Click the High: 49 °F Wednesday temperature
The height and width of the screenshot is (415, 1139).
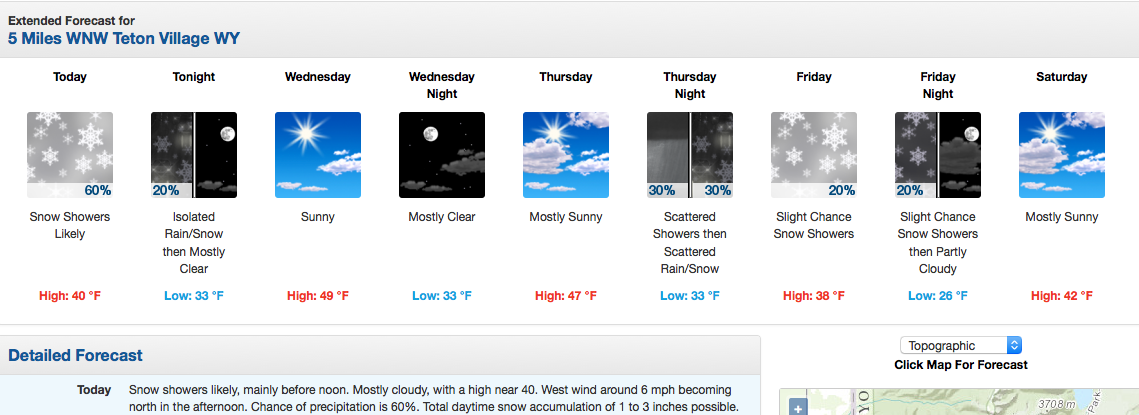[318, 296]
